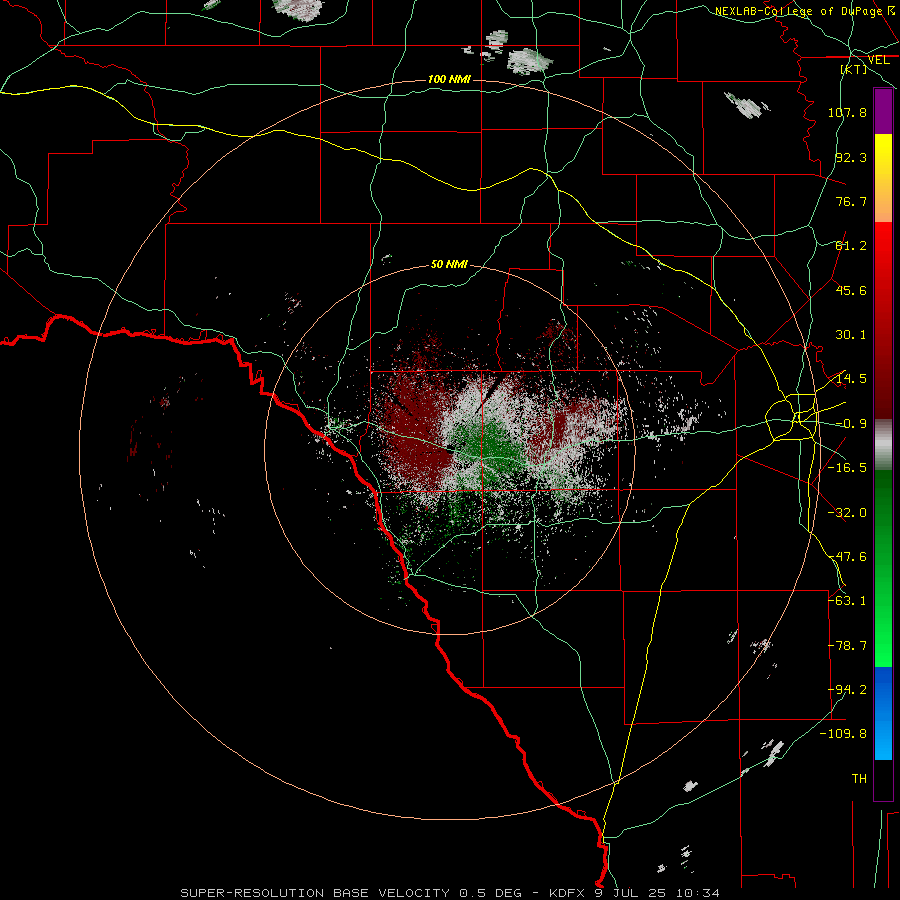Viewport: 900px width, 900px height.
Task: Click the 30.1 velocity scale value
Action: coord(851,335)
